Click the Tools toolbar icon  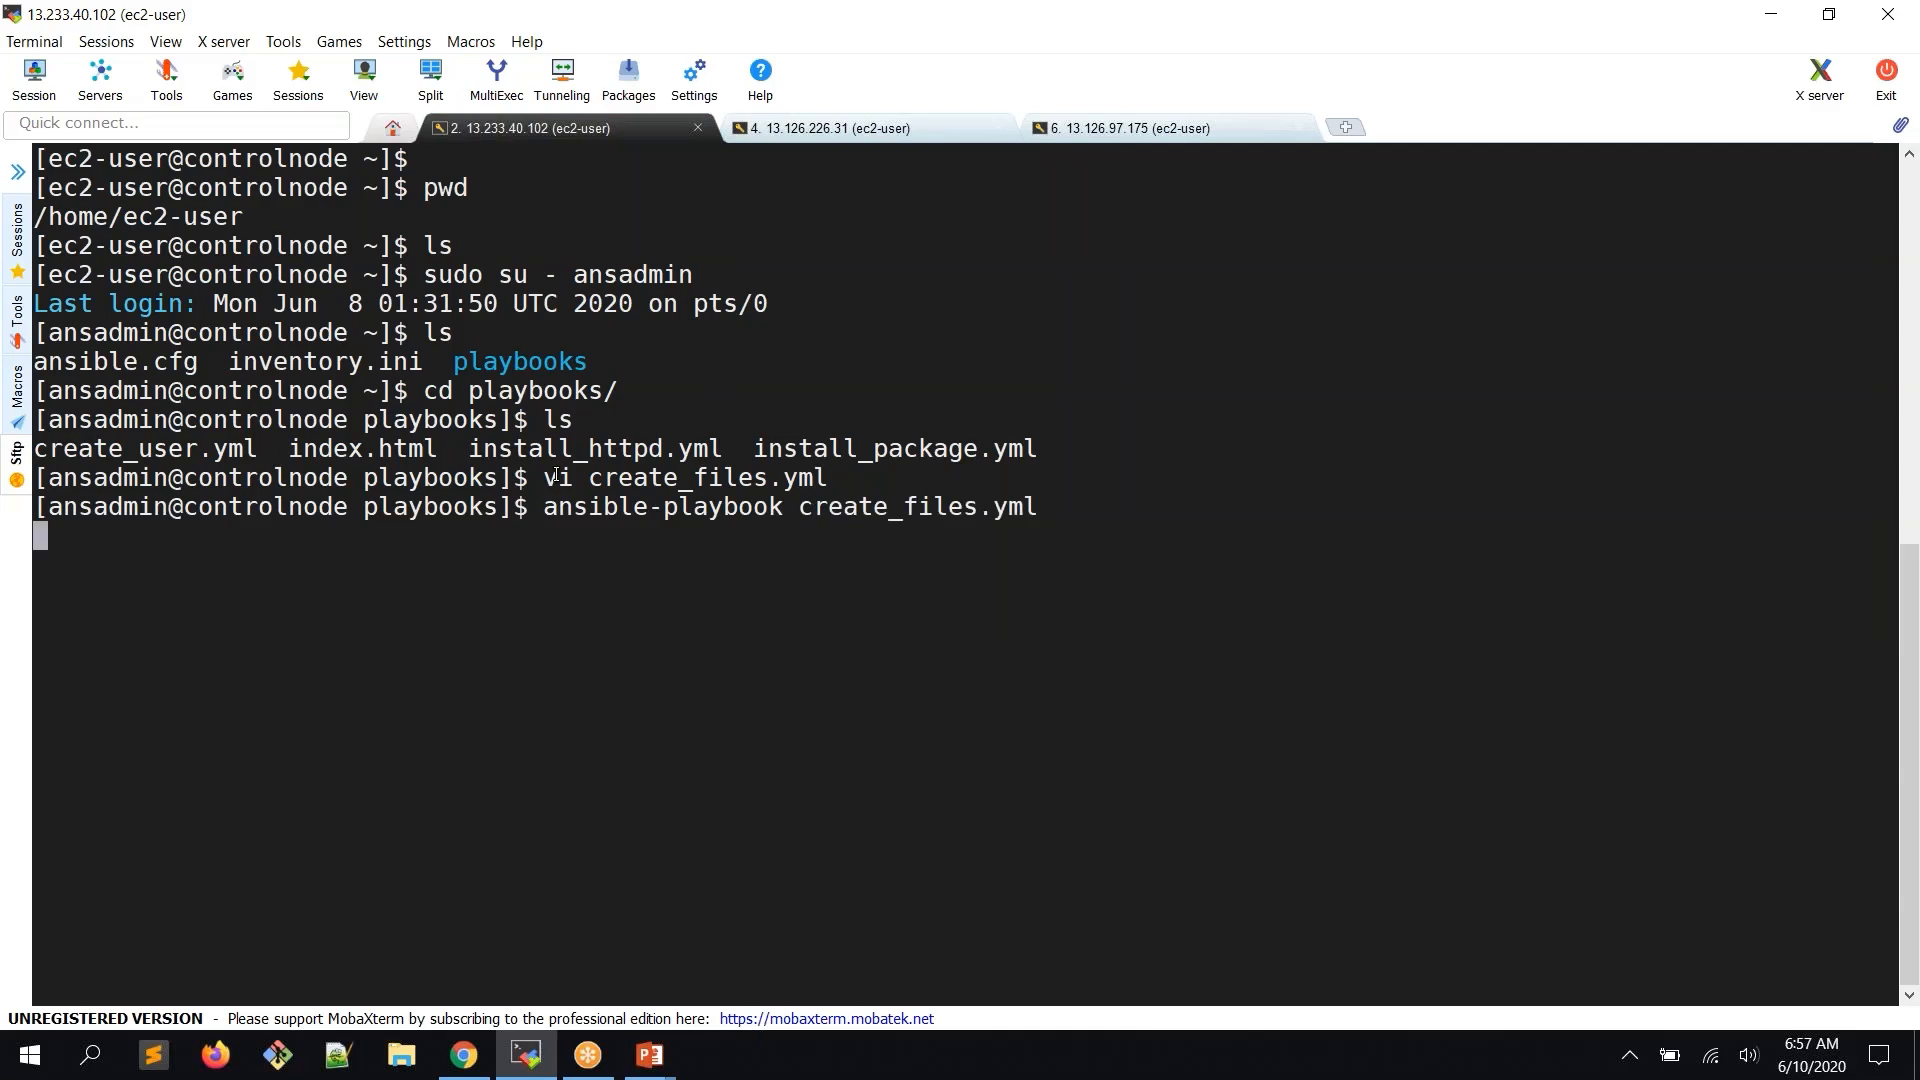[166, 80]
